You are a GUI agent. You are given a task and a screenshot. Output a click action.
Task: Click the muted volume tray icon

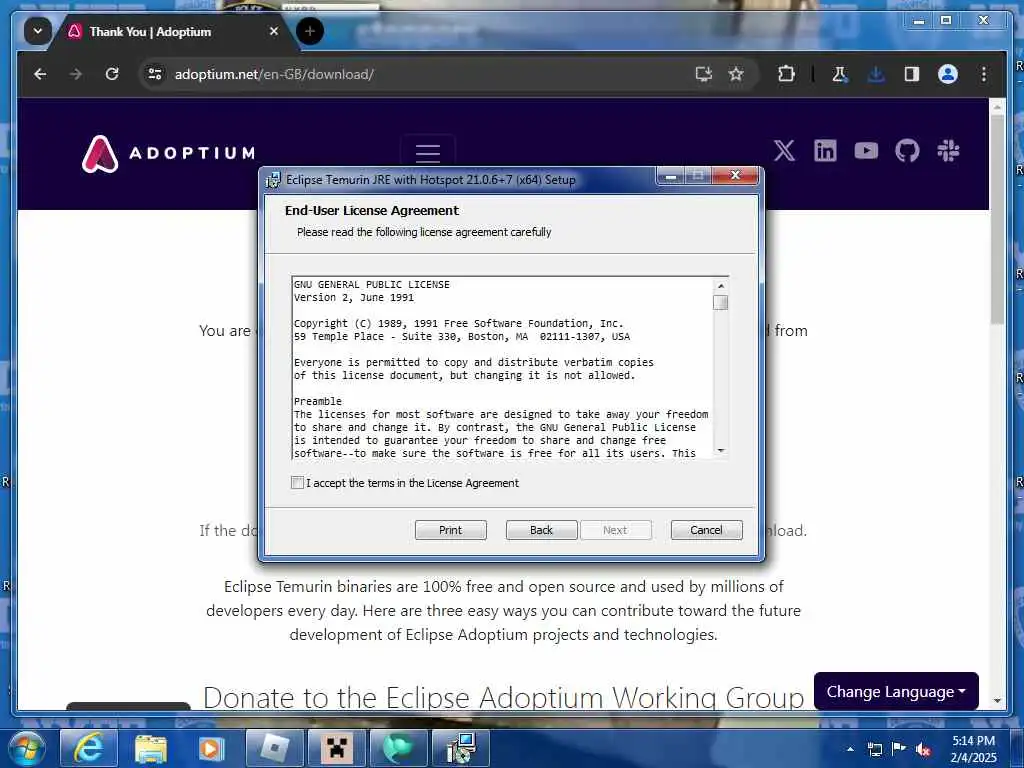(923, 749)
